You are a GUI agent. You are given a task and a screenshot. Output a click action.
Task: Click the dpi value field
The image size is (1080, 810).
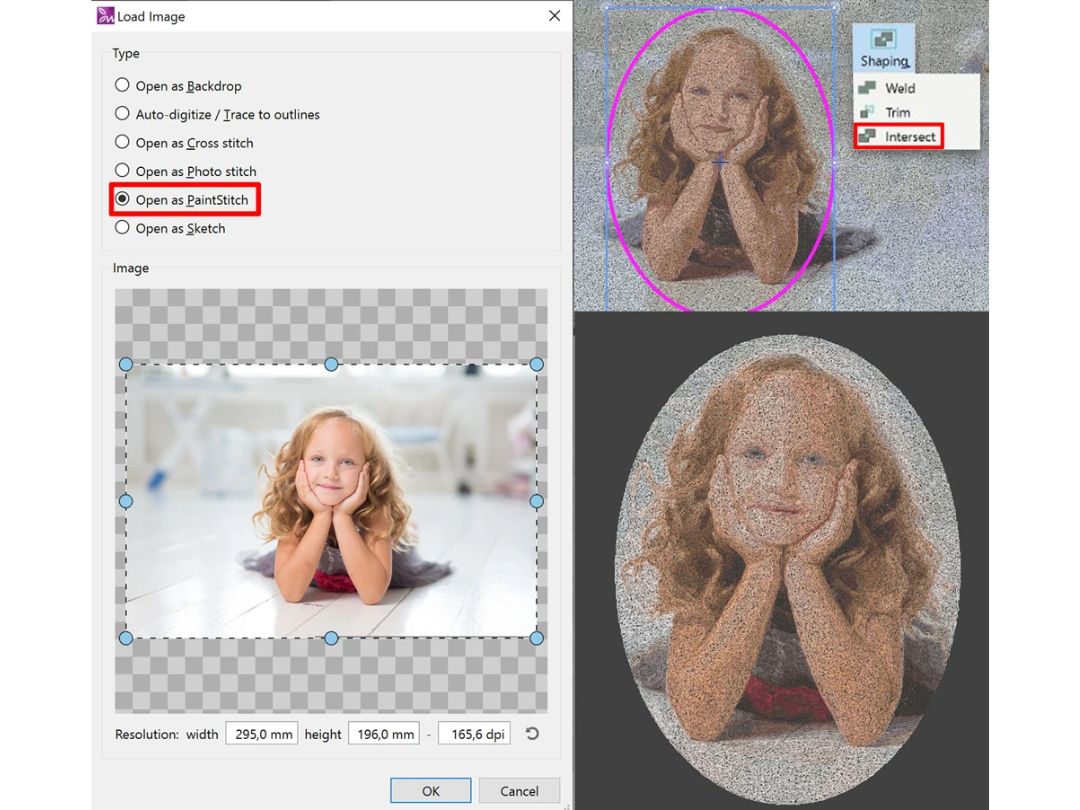pos(474,734)
